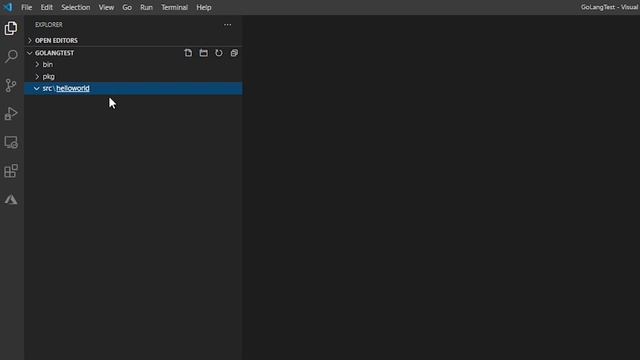Open the Run menu
The image size is (640, 360).
tap(146, 7)
